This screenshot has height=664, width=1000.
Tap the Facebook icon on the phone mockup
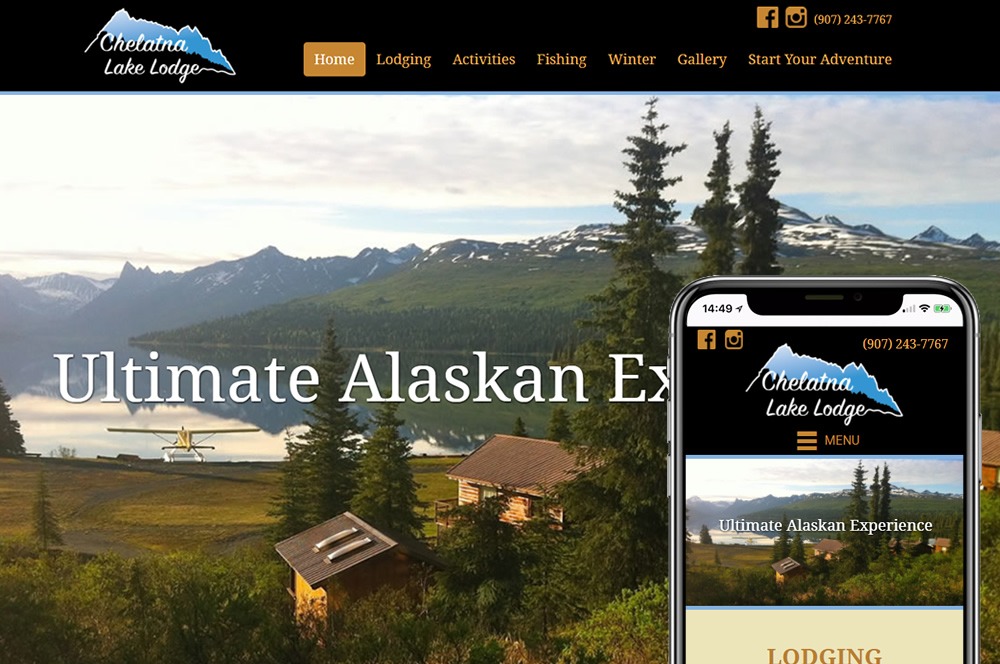coord(706,339)
